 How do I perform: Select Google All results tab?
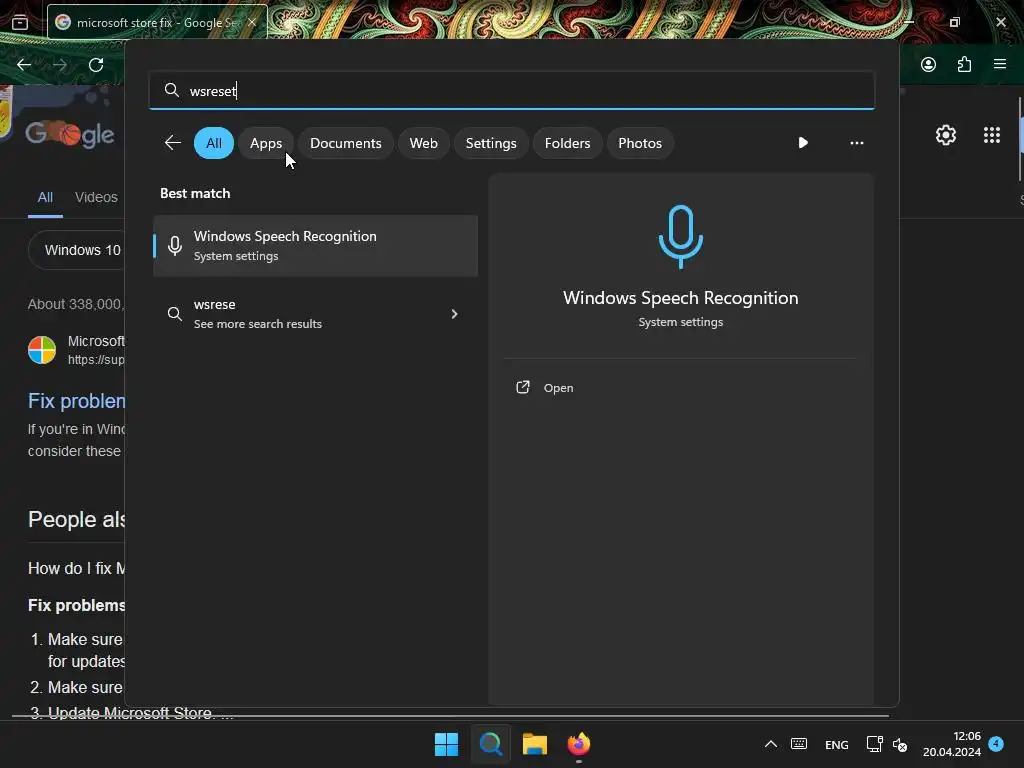(x=45, y=197)
